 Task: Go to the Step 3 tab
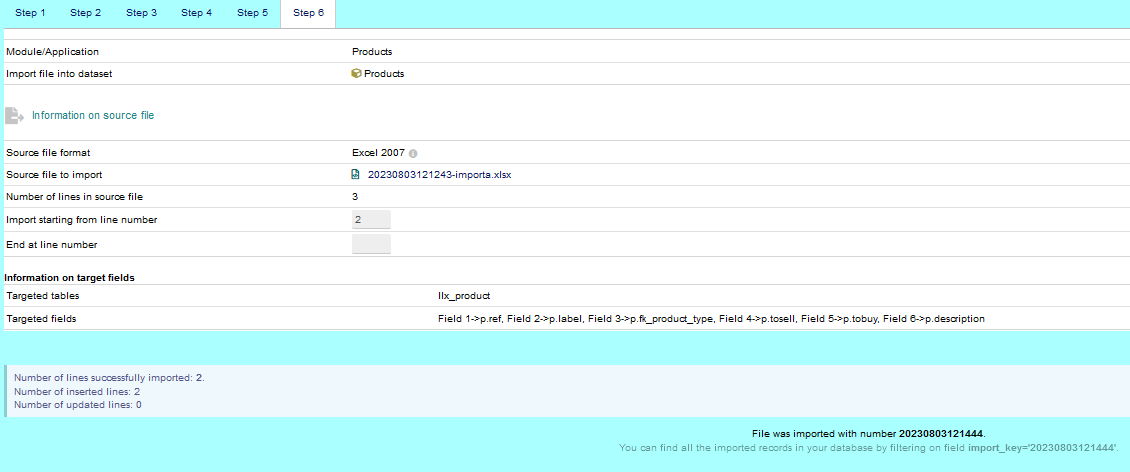(x=141, y=13)
